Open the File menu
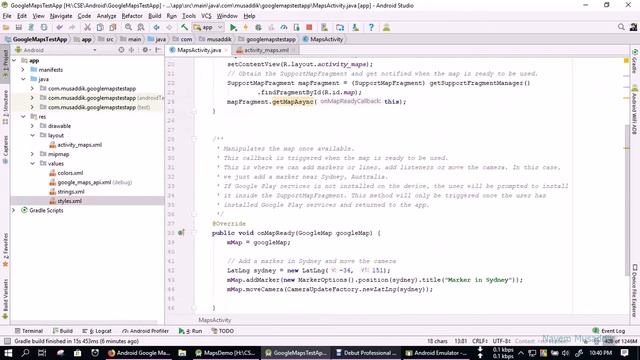The width and height of the screenshot is (640, 360). pyautogui.click(x=7, y=16)
